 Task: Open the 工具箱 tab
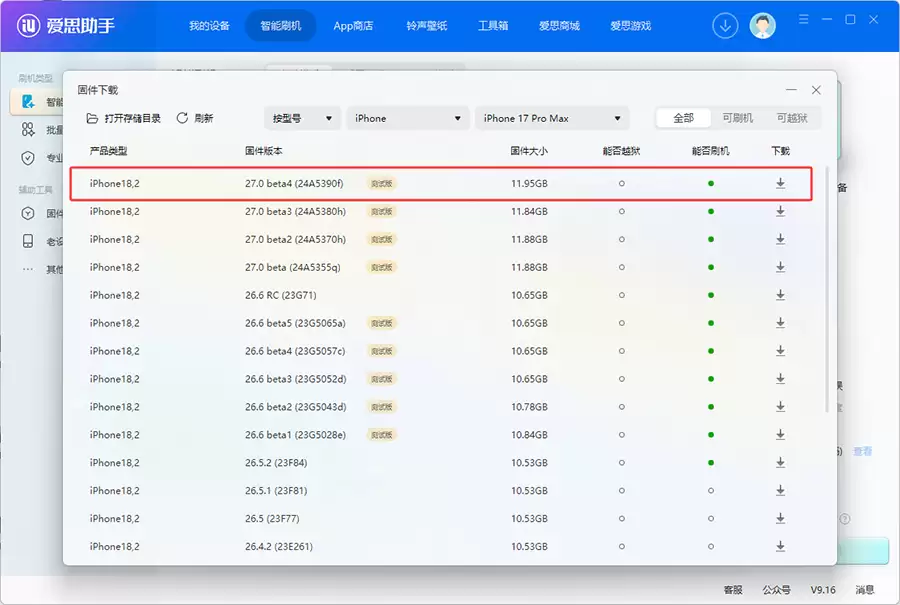[x=493, y=26]
